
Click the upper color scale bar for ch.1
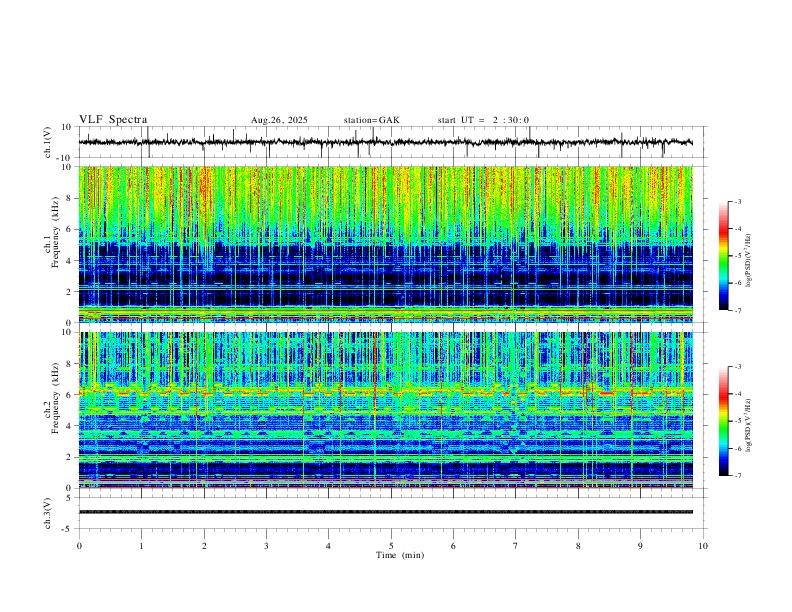pyautogui.click(x=724, y=256)
